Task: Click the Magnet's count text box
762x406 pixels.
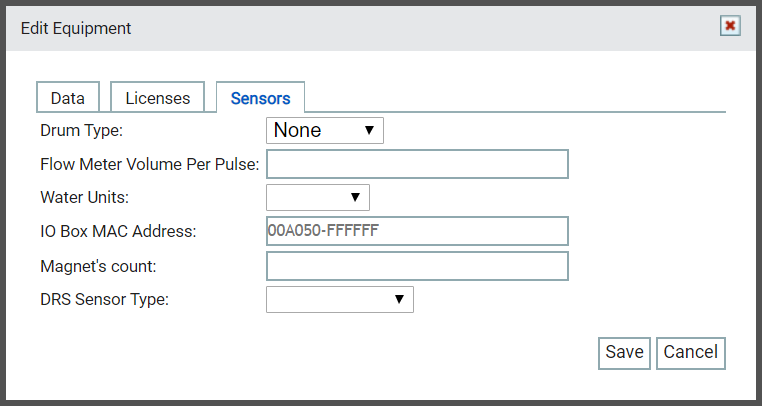Action: tap(417, 266)
